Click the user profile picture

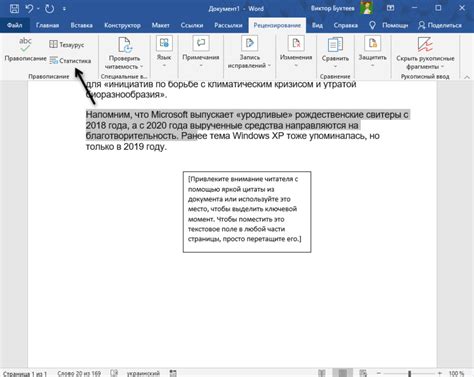pyautogui.click(x=366, y=8)
